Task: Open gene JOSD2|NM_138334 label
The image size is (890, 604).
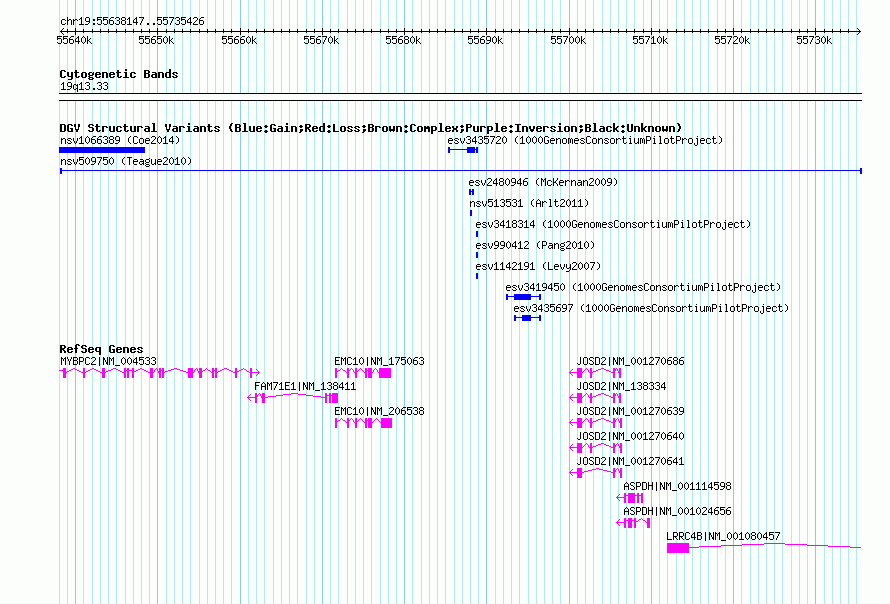Action: (x=621, y=386)
